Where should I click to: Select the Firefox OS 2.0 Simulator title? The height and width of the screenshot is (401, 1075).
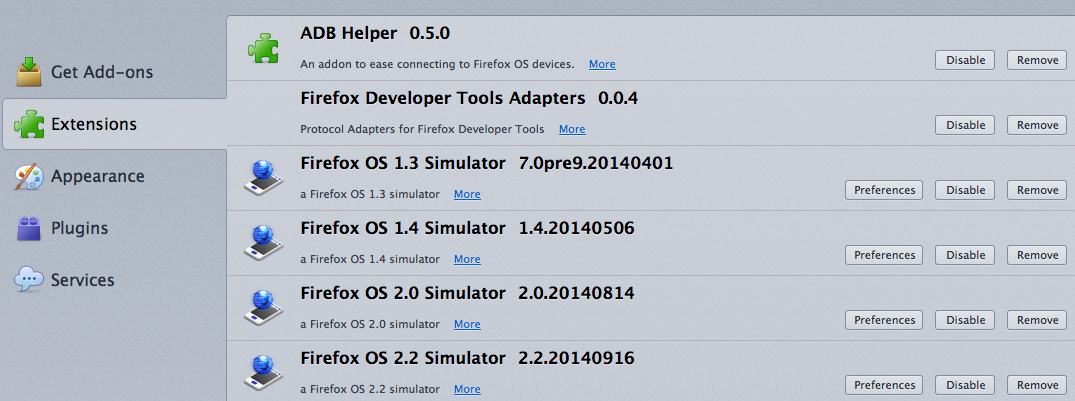pyautogui.click(x=402, y=293)
